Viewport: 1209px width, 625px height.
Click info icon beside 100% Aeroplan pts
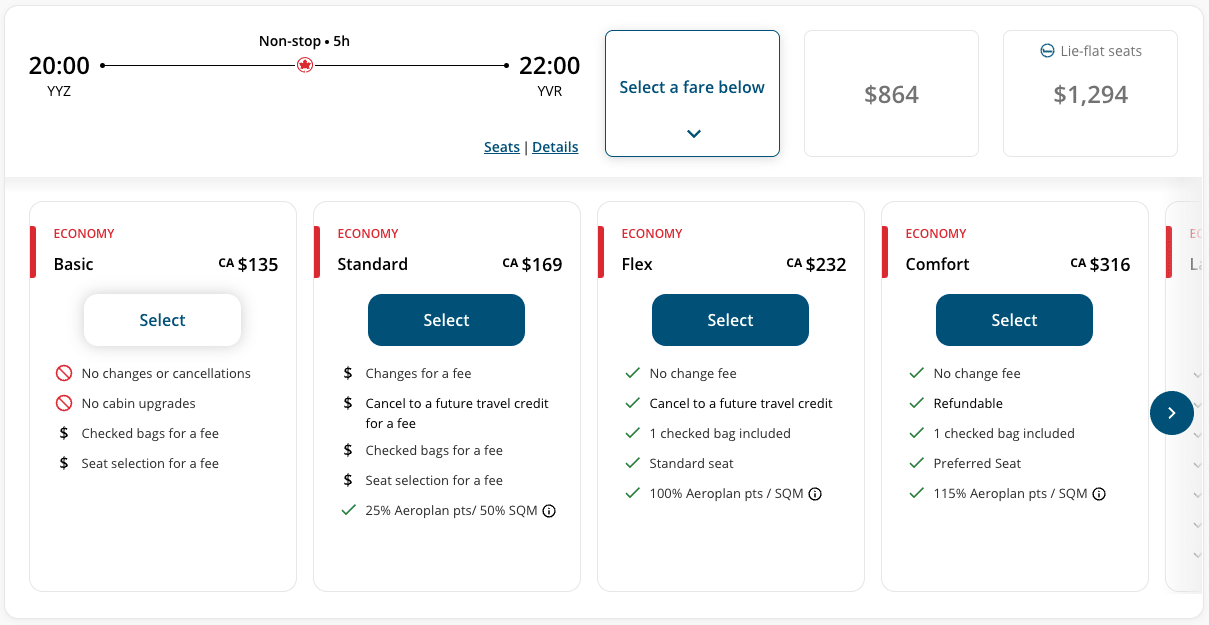(815, 494)
